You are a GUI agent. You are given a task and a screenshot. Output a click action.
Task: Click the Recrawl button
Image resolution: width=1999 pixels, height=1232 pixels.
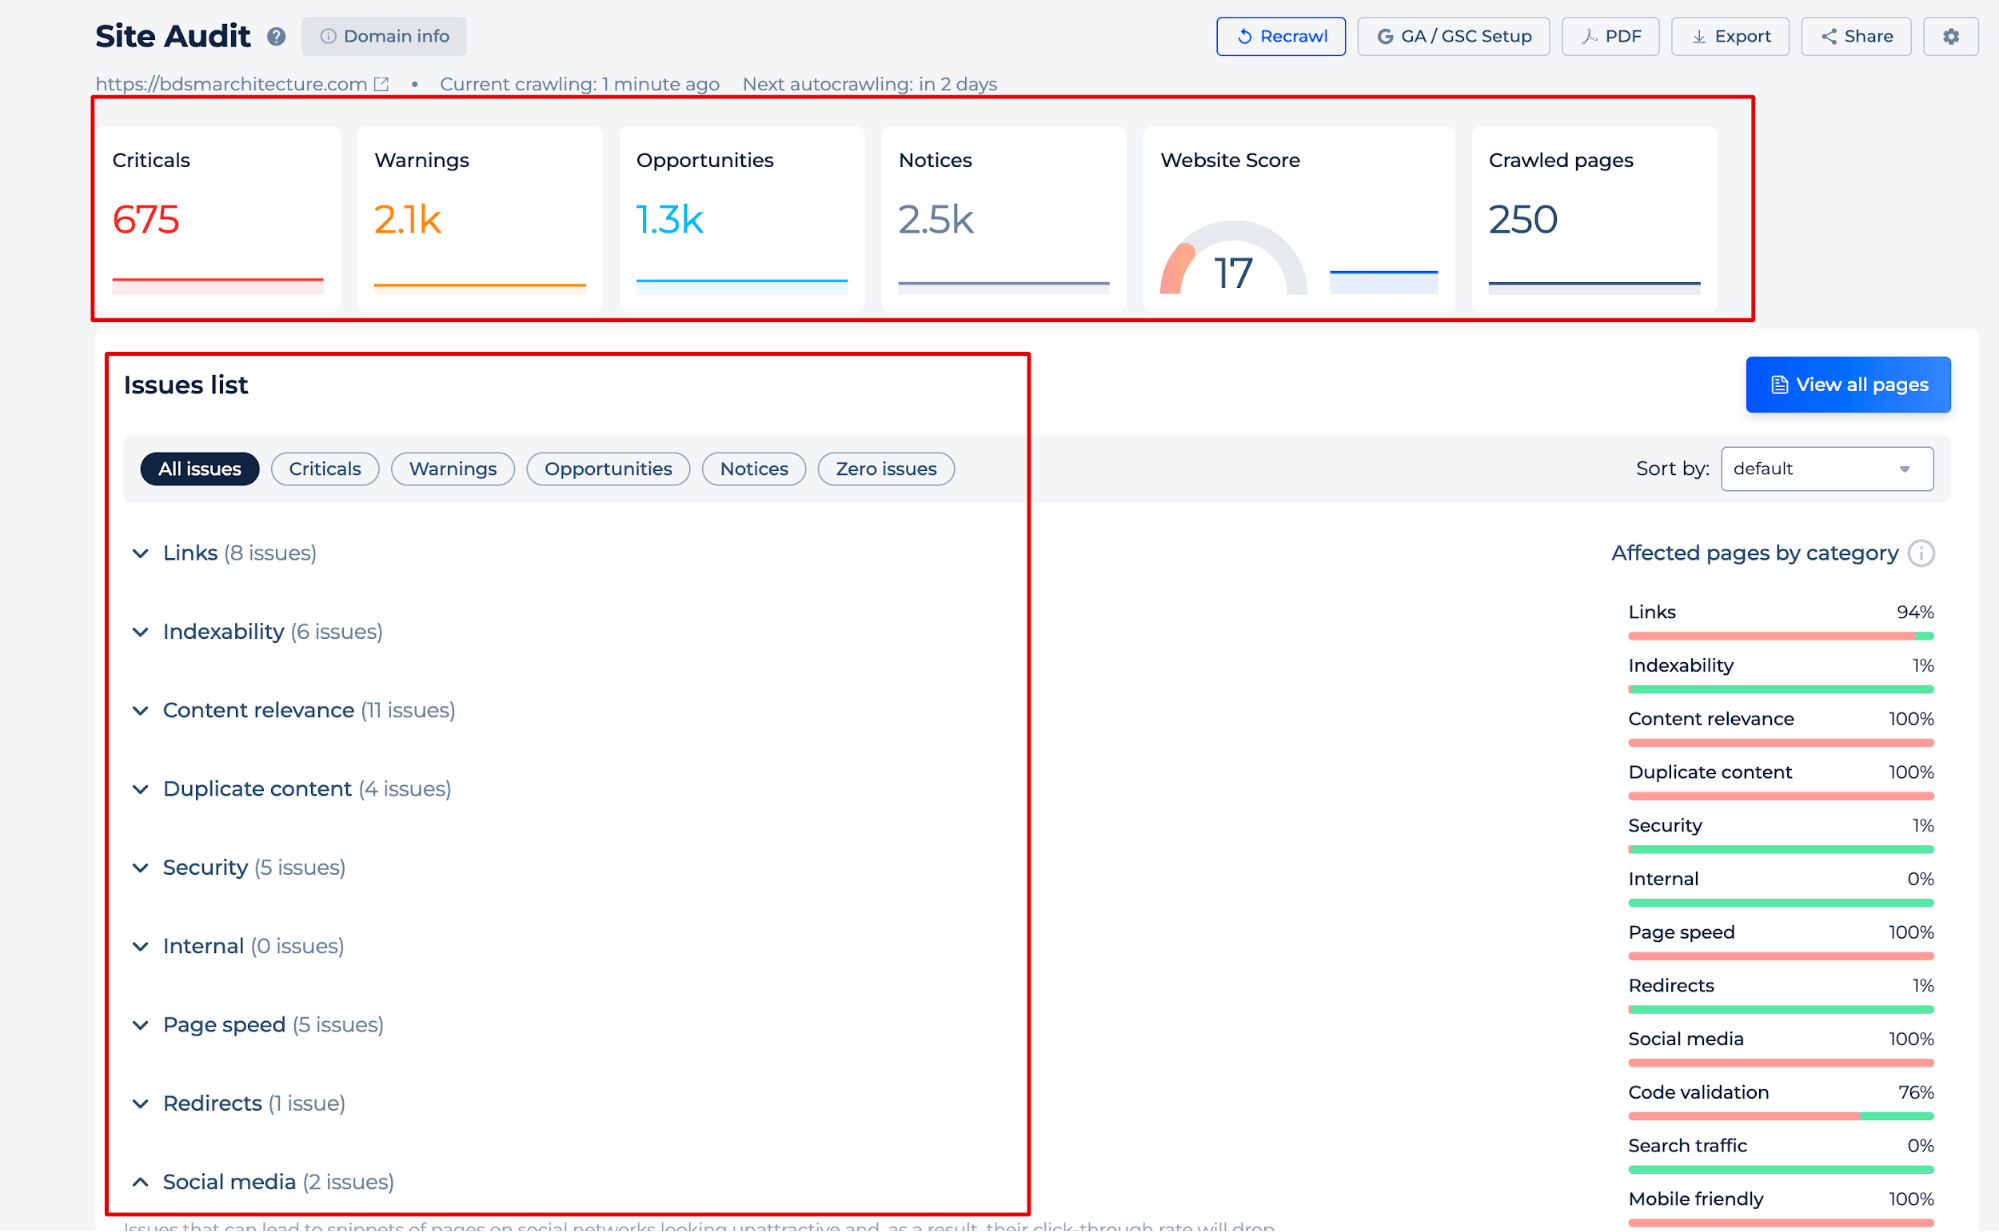(1282, 36)
